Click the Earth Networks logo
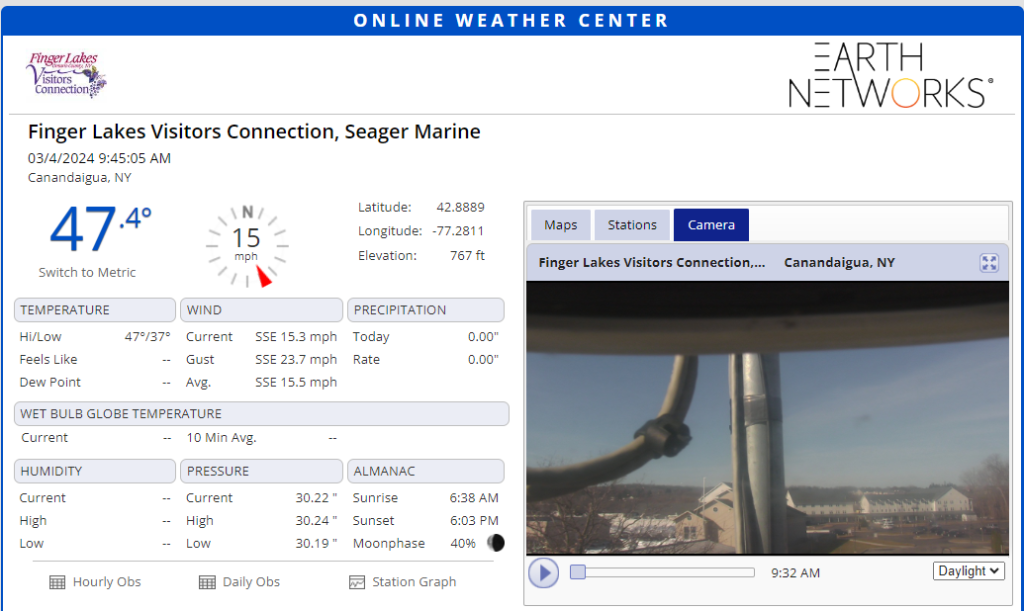 [890, 75]
